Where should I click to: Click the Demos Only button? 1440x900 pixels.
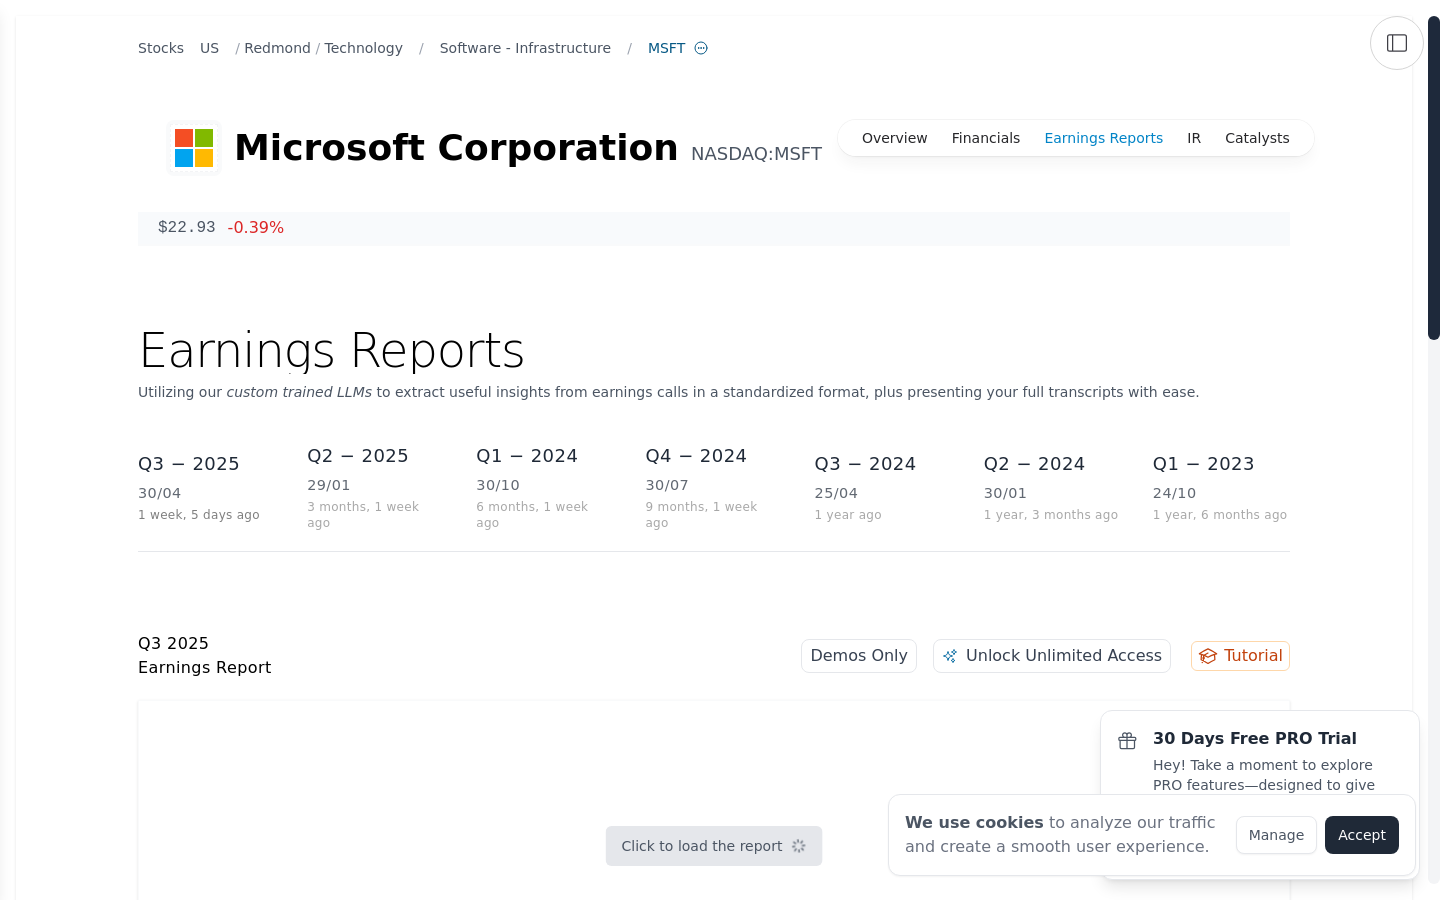point(859,656)
